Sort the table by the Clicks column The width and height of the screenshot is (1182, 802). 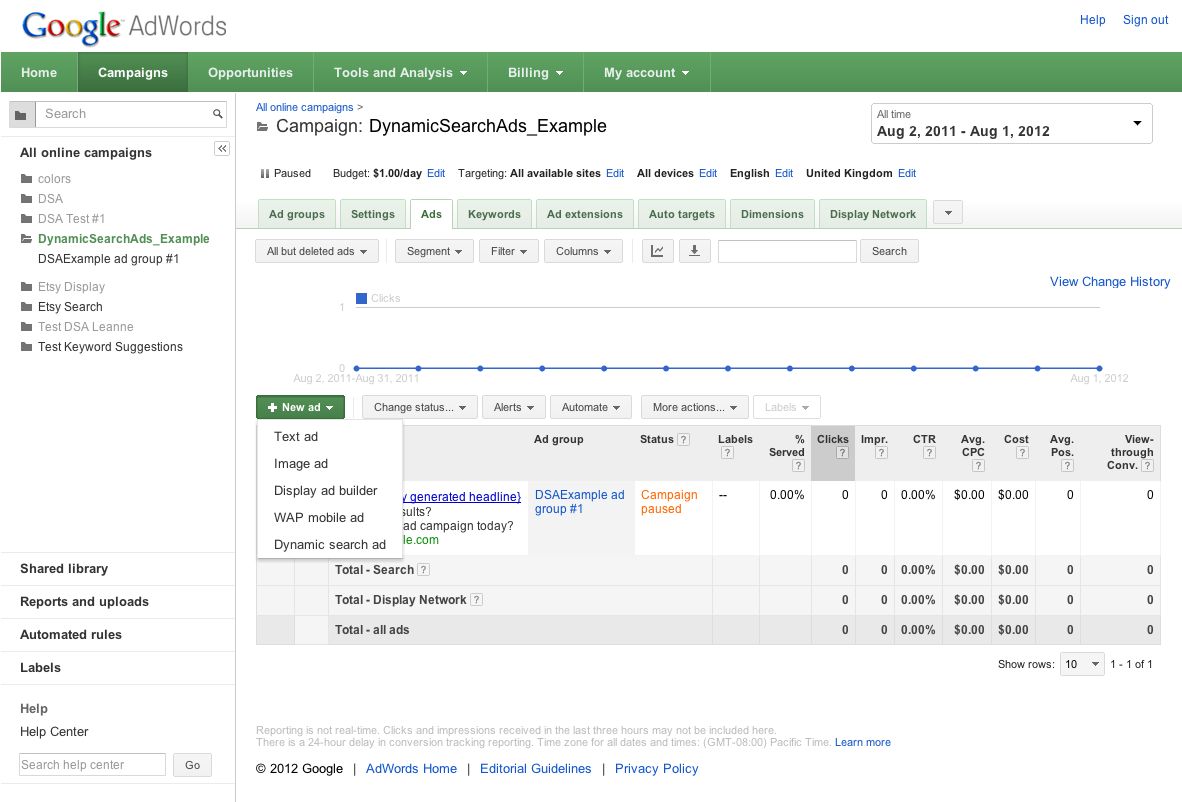832,439
